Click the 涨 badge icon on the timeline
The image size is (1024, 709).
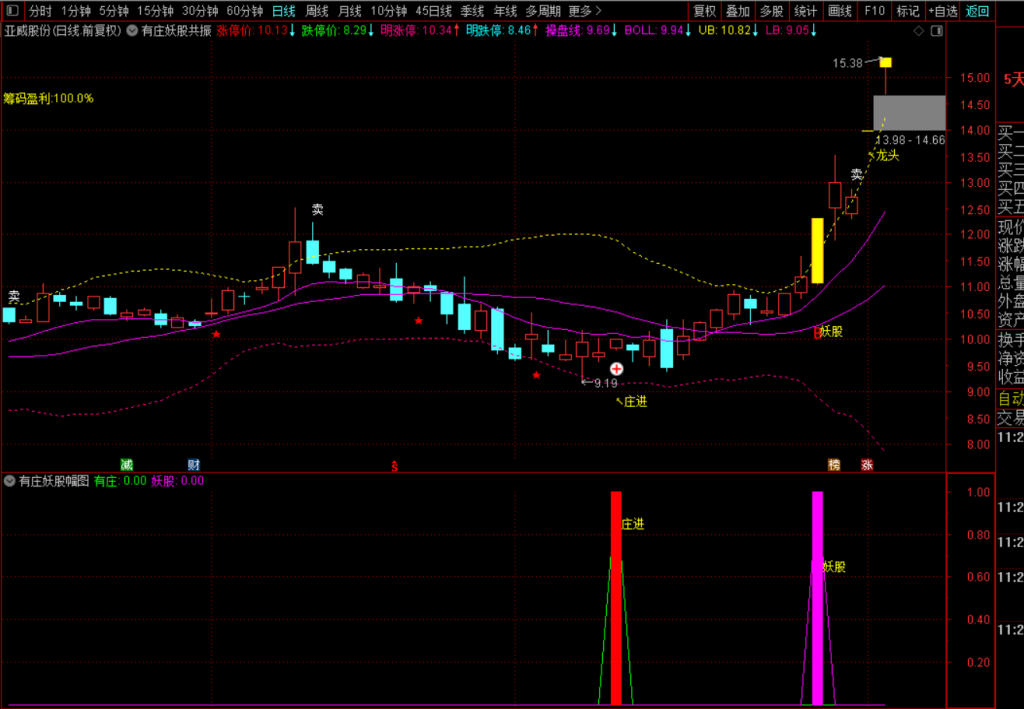[867, 465]
